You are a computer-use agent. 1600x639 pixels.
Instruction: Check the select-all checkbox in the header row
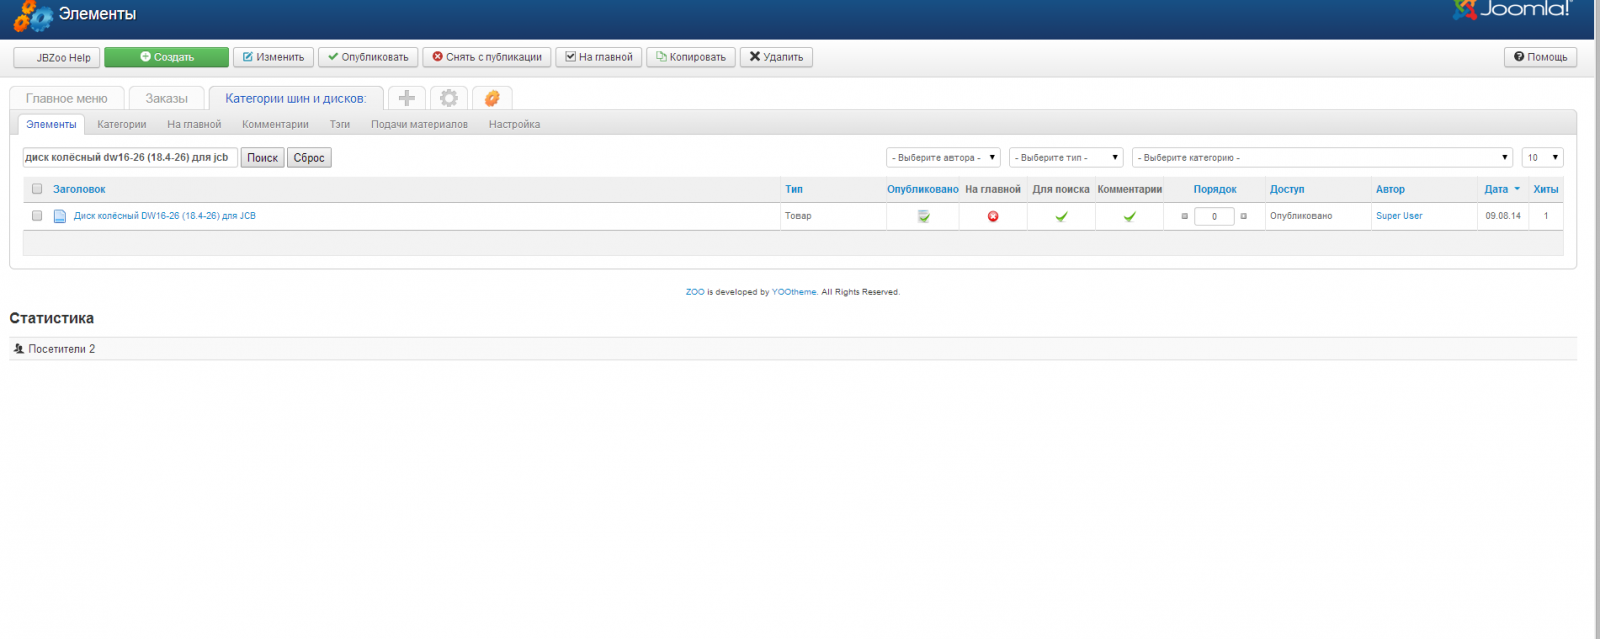(37, 189)
